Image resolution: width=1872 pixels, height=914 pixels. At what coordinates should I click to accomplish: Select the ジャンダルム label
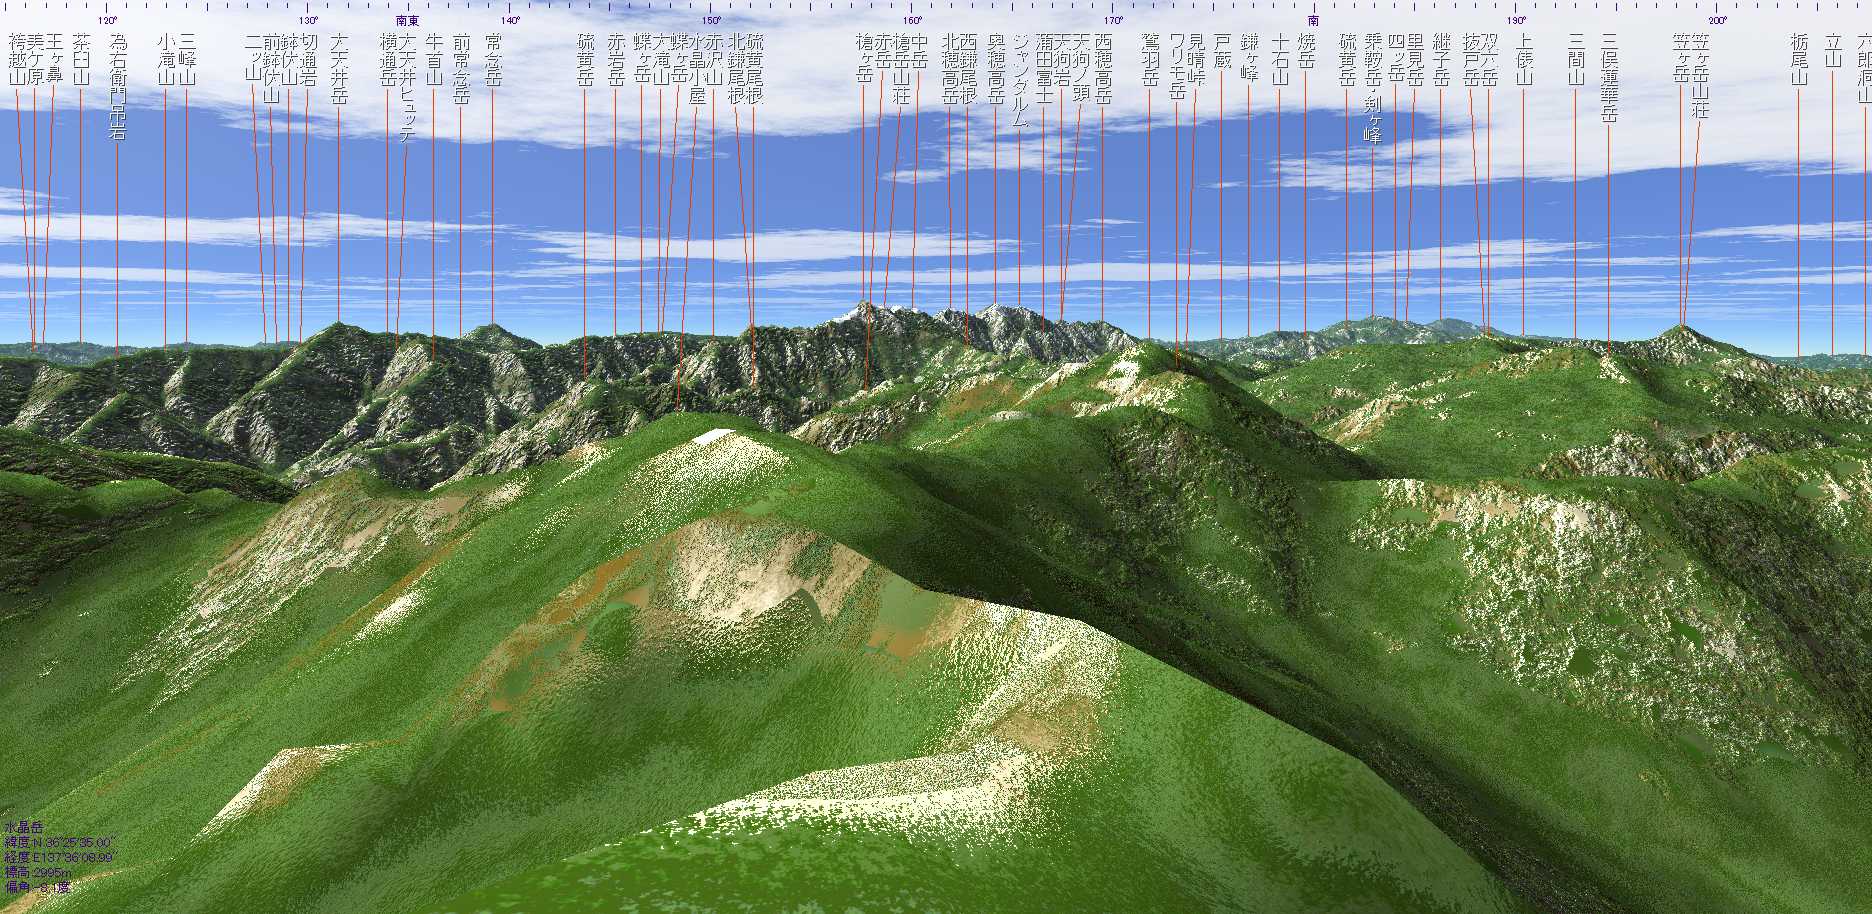(x=1020, y=80)
